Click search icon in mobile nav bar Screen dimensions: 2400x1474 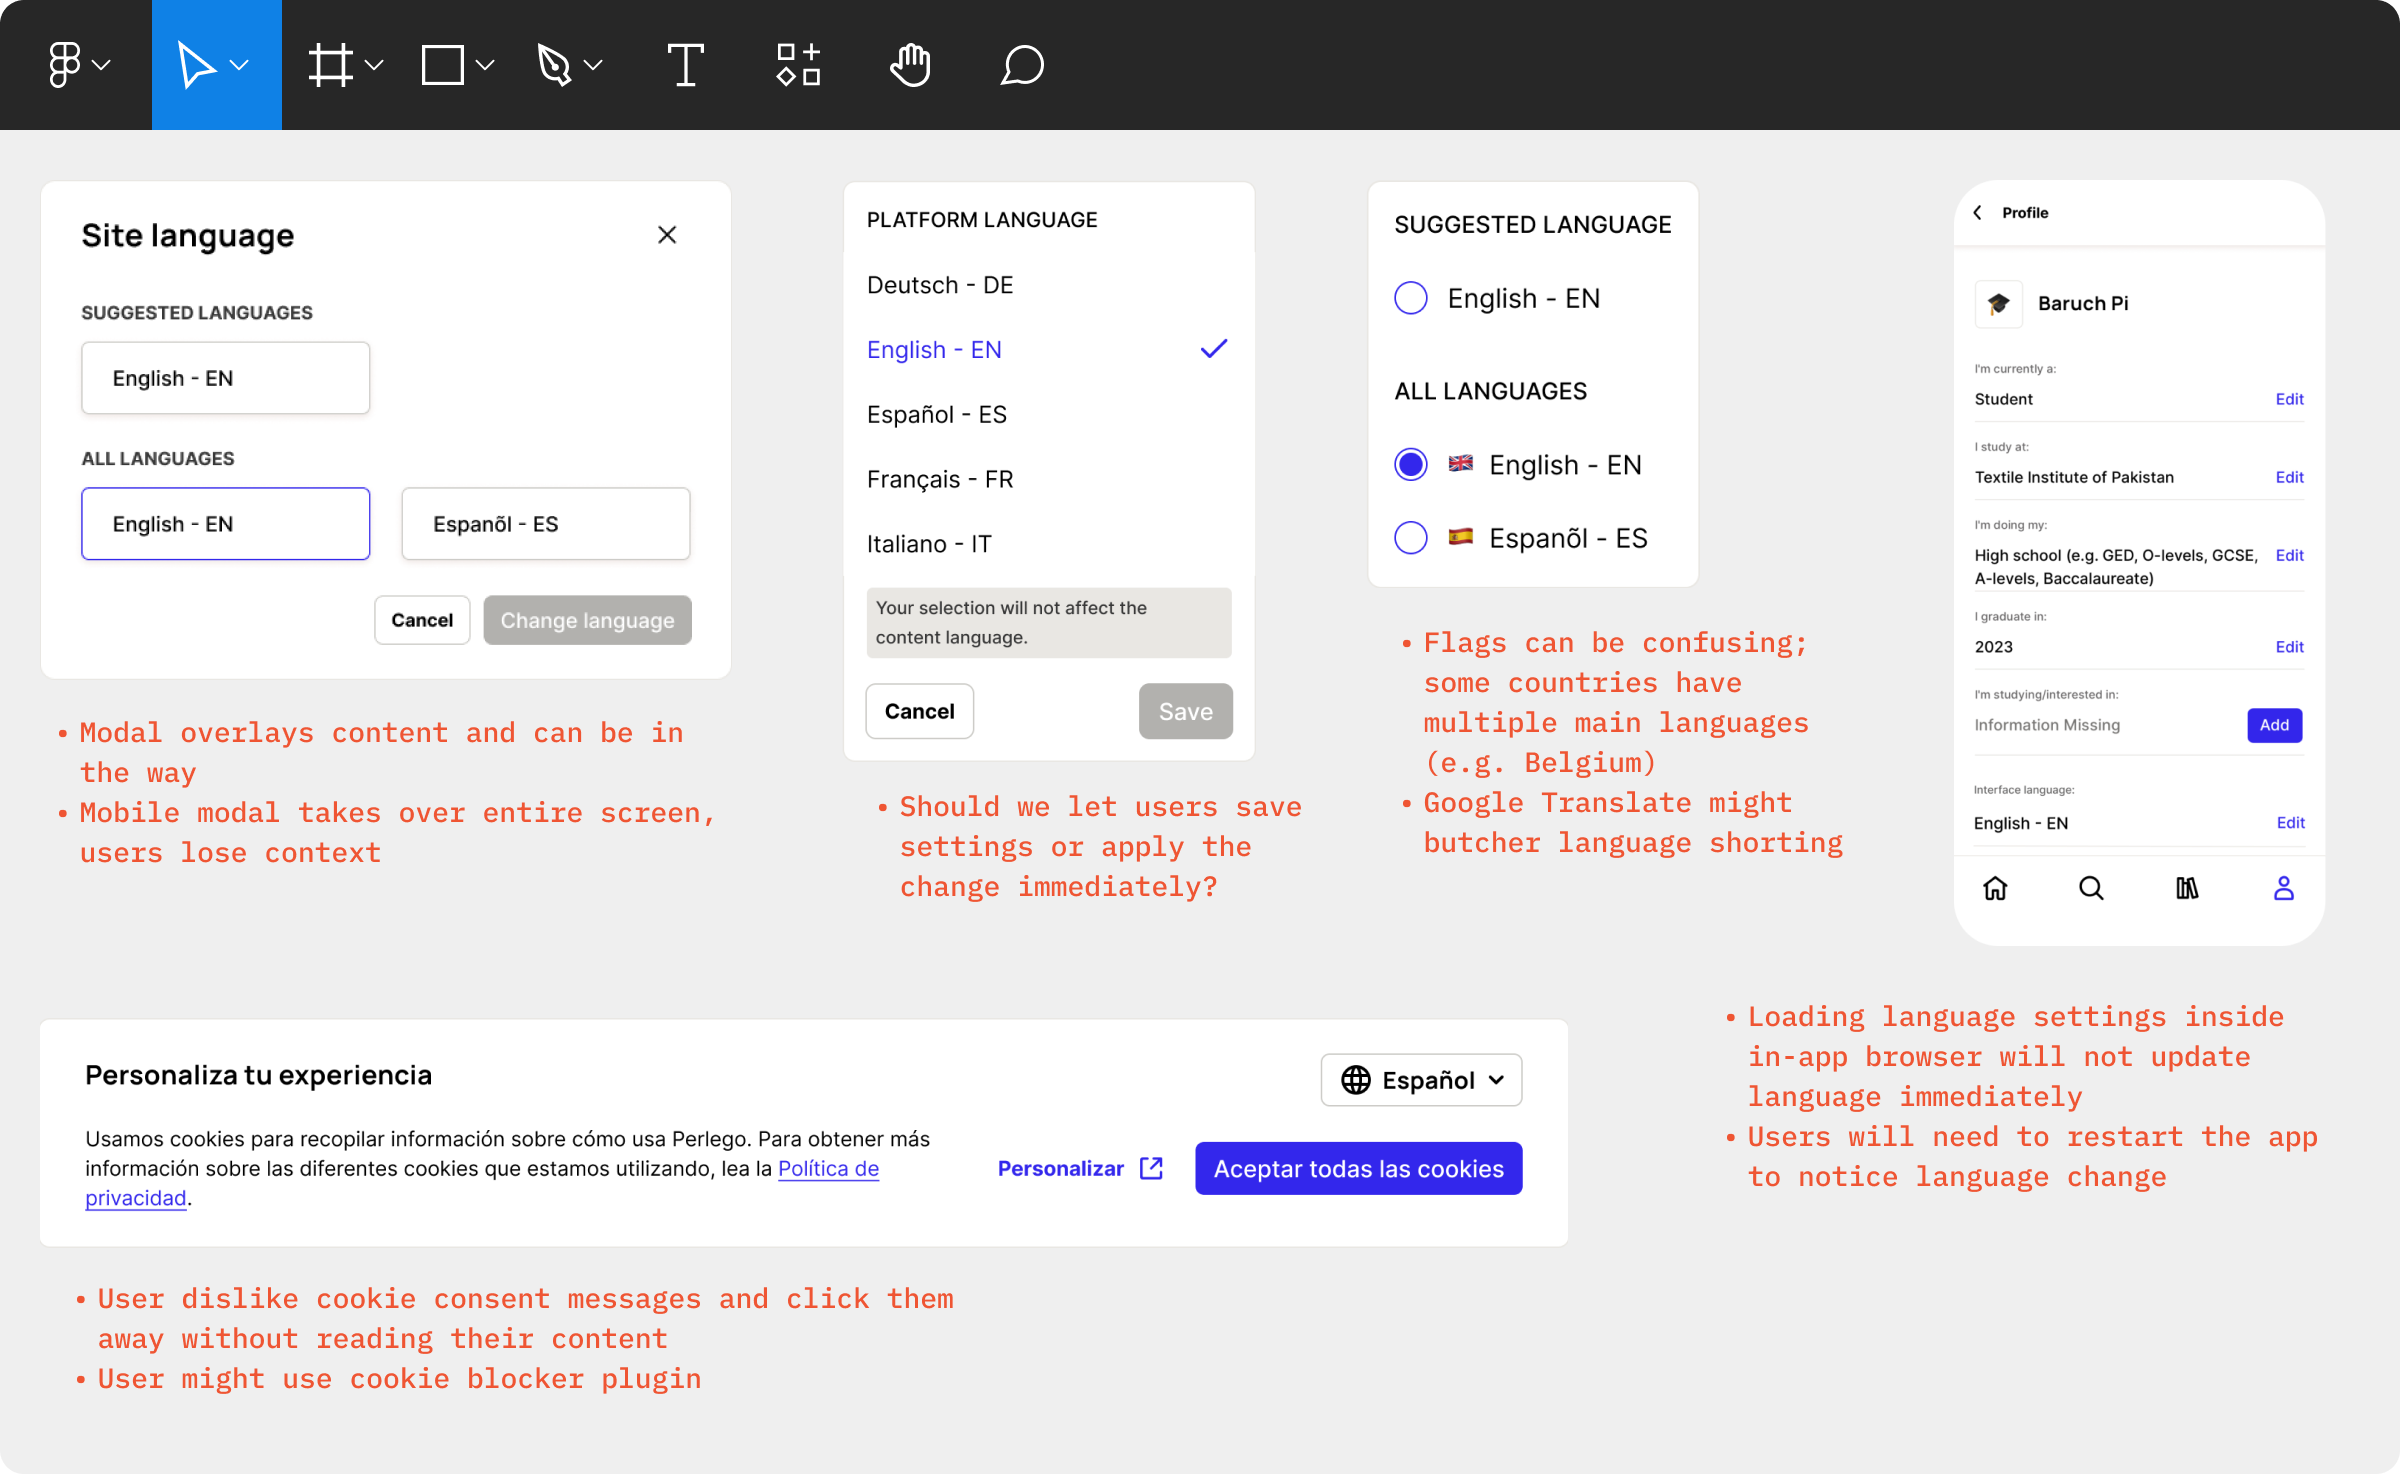[x=2091, y=888]
